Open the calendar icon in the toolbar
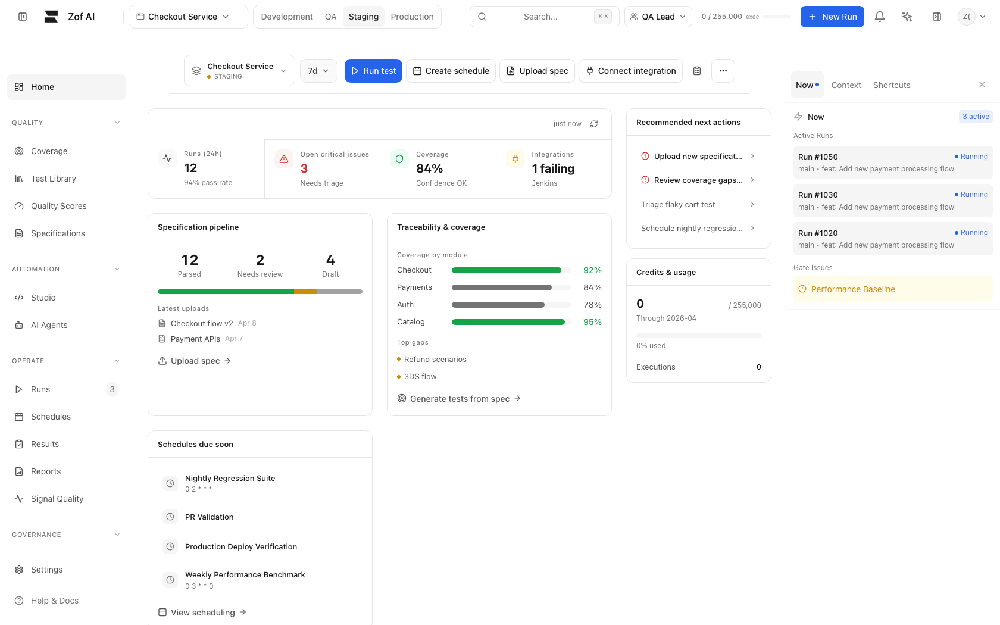The image size is (1000, 625). click(x=697, y=71)
